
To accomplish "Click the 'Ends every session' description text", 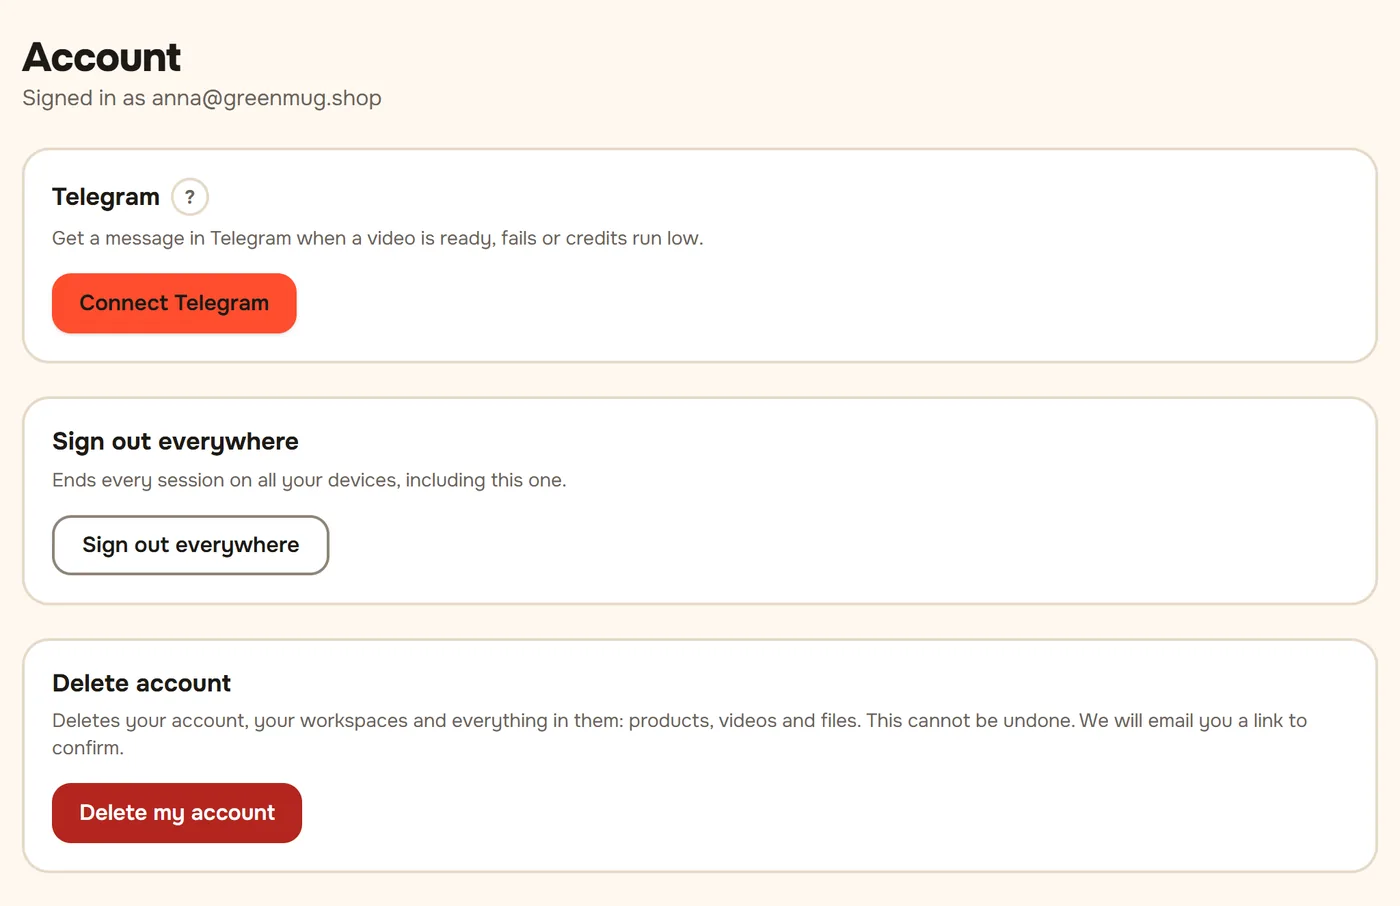I will [309, 480].
